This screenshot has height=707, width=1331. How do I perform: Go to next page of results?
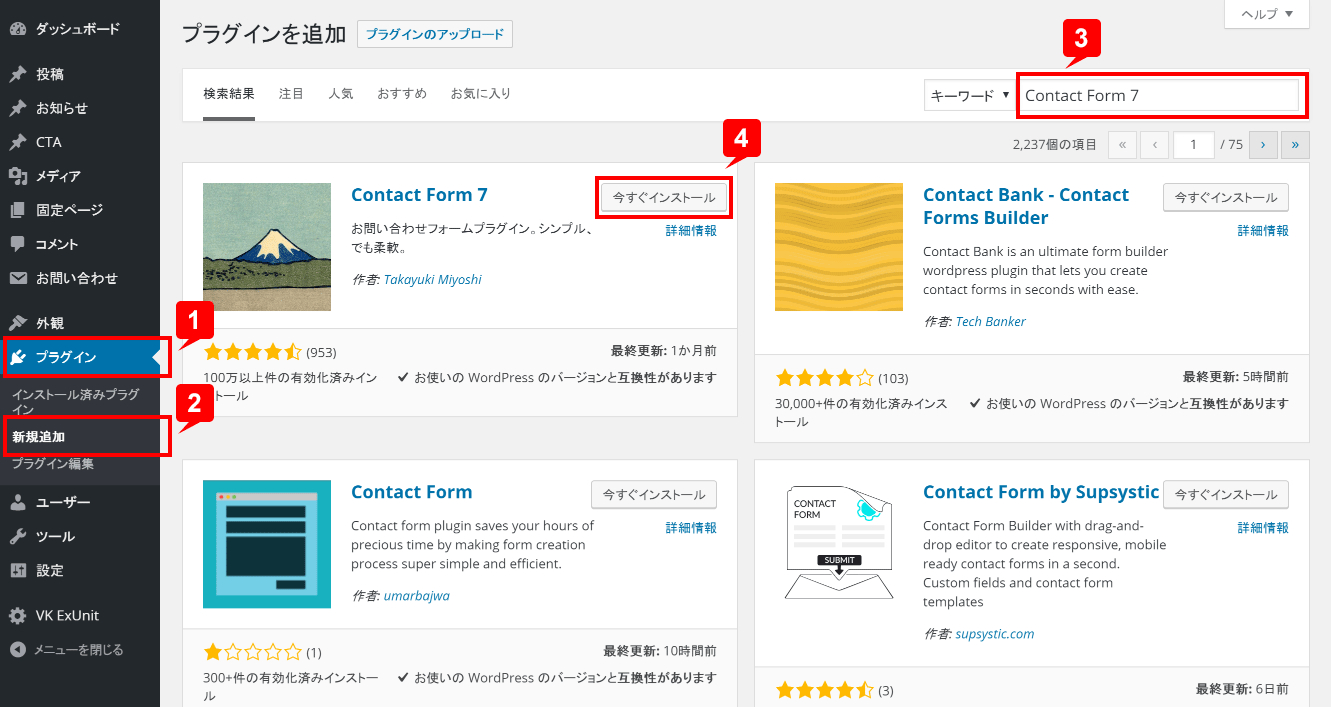tap(1263, 145)
